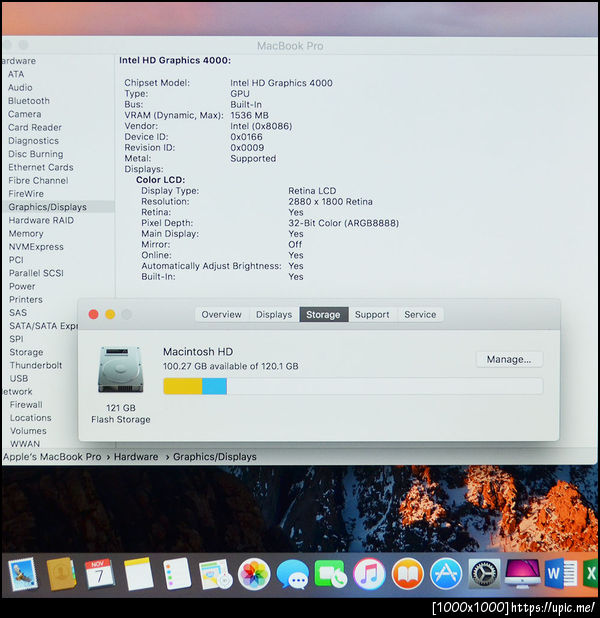Select Memory in the sidebar
The image size is (600, 618).
click(x=26, y=234)
